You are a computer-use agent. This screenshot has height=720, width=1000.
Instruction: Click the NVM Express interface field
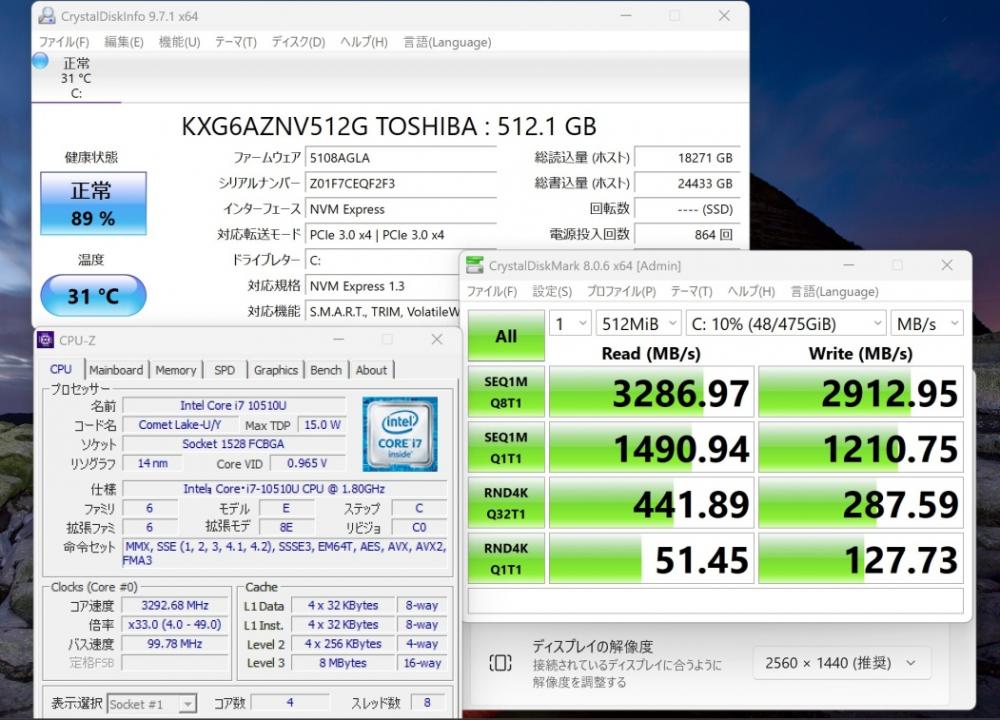pyautogui.click(x=401, y=209)
